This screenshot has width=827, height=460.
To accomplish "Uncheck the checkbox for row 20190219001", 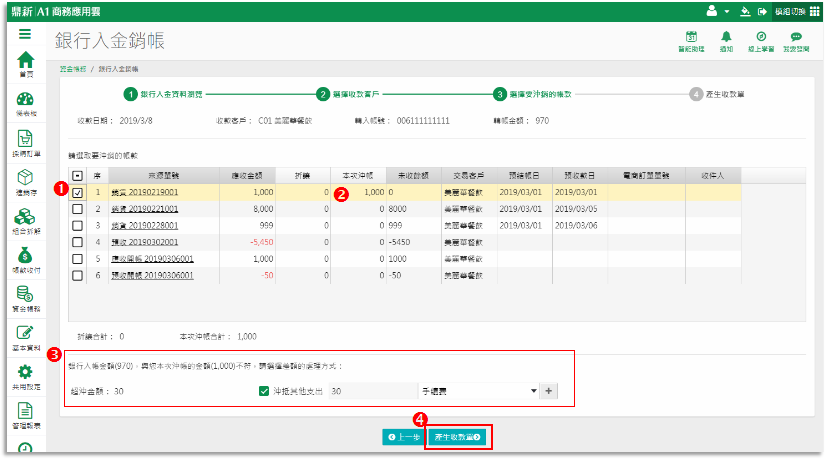I will (x=78, y=193).
